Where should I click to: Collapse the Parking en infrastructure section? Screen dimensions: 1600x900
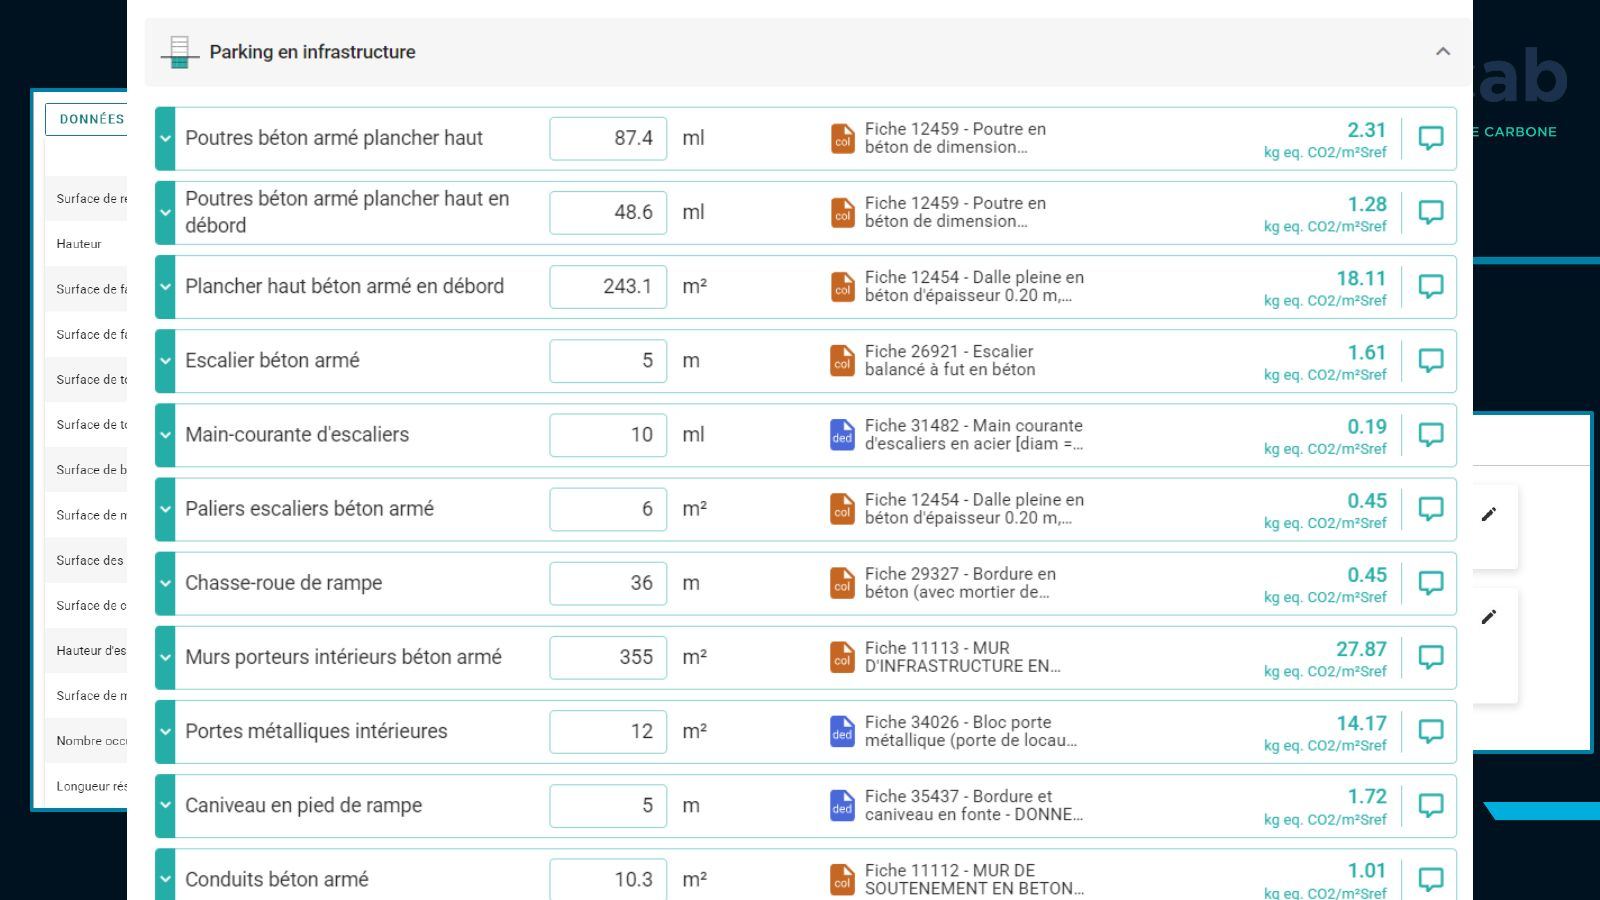(x=1443, y=52)
